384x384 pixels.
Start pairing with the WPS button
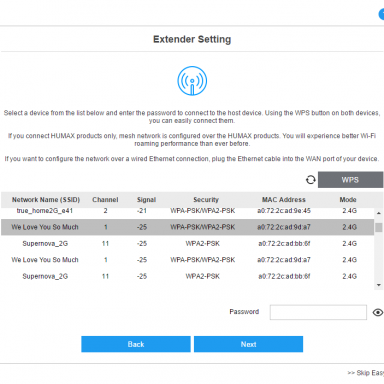click(350, 180)
